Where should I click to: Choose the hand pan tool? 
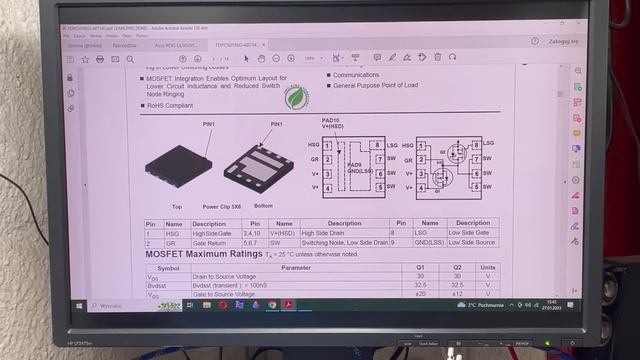pyautogui.click(x=261, y=58)
